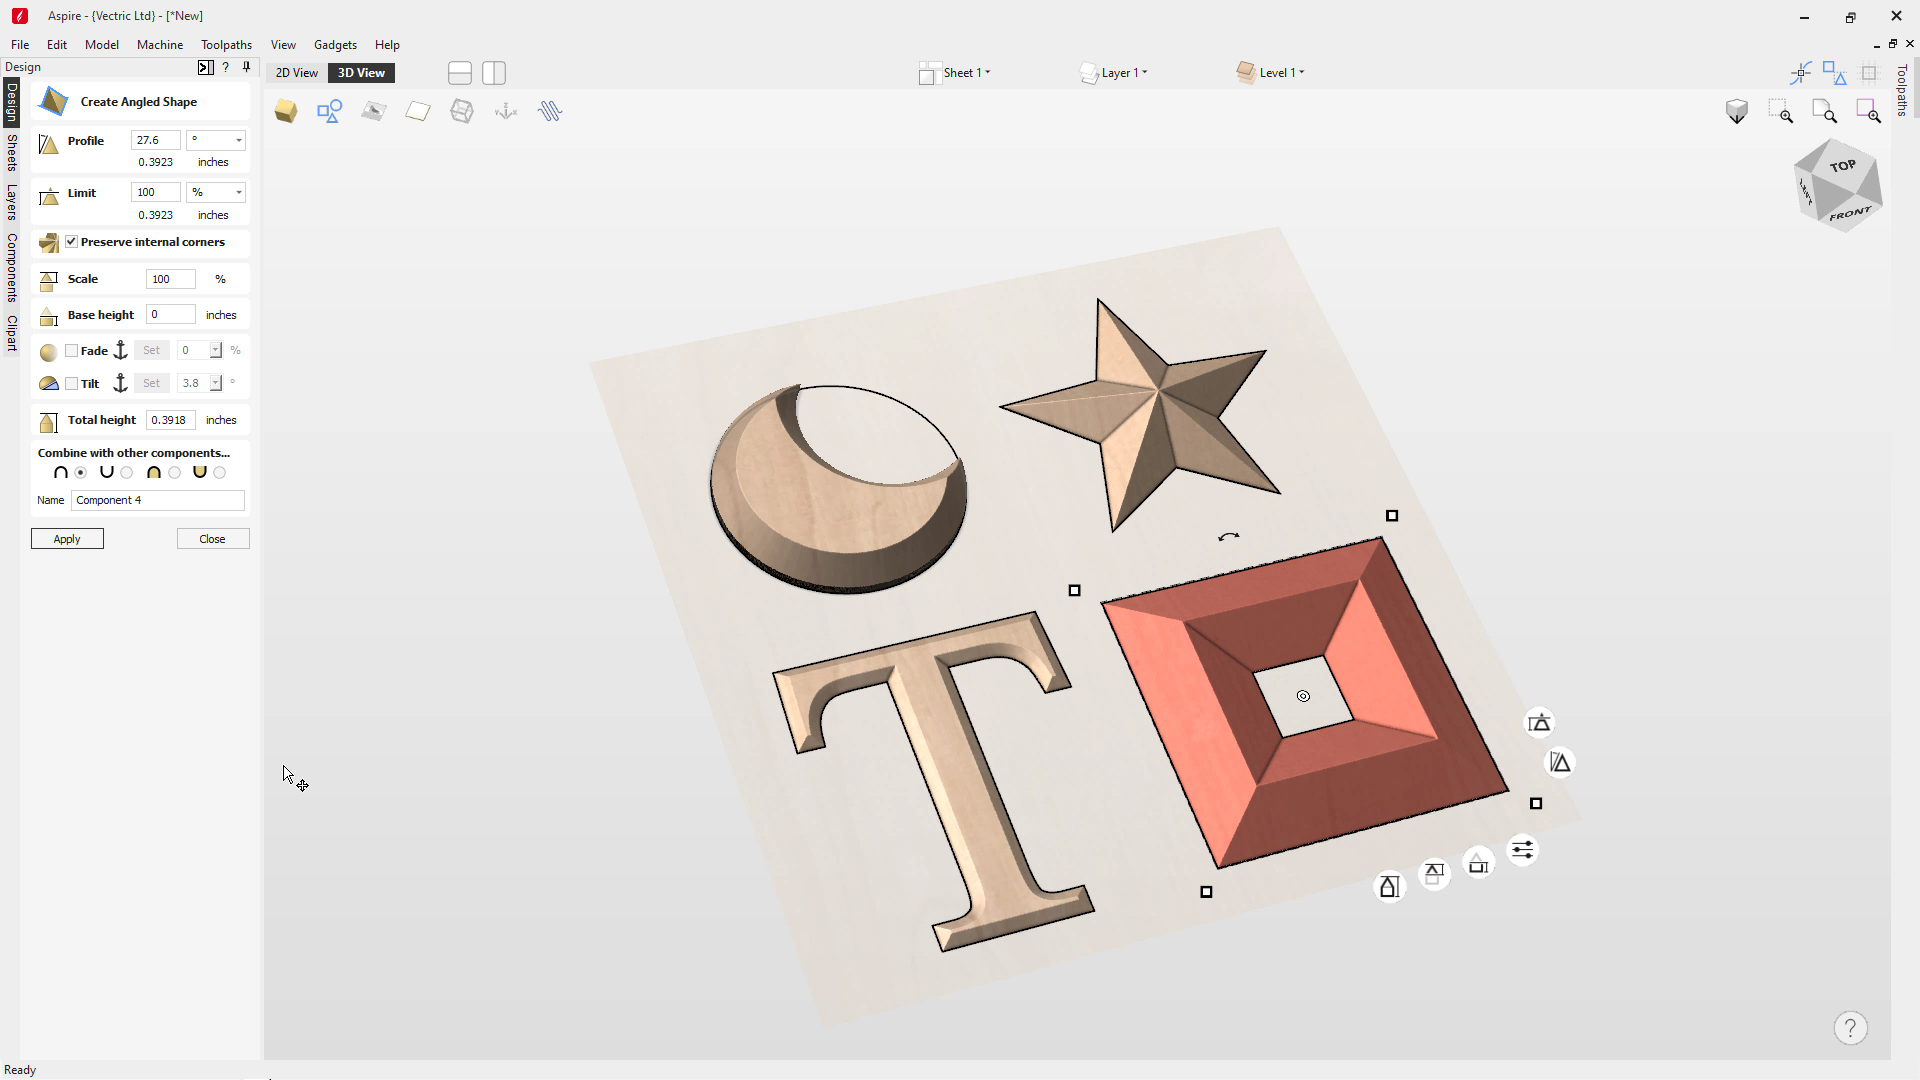Image resolution: width=1920 pixels, height=1080 pixels.
Task: Open the Toolpaths menu
Action: pos(226,45)
